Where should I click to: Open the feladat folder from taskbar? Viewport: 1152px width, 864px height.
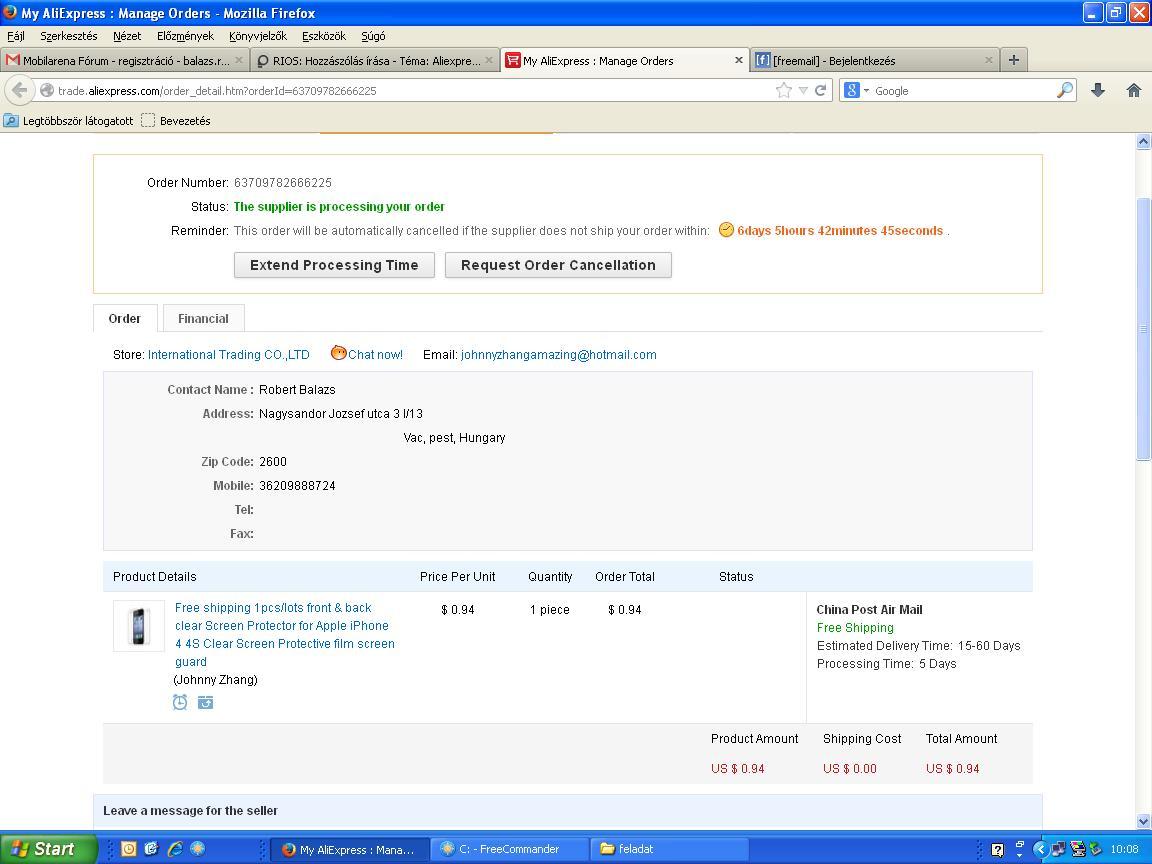(669, 849)
